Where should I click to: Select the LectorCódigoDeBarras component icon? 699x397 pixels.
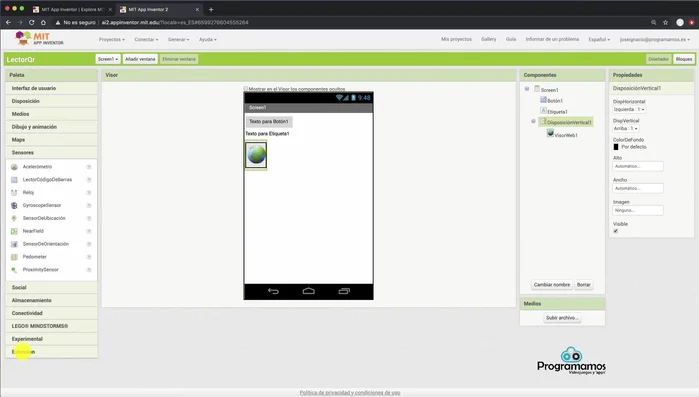pyautogui.click(x=14, y=180)
